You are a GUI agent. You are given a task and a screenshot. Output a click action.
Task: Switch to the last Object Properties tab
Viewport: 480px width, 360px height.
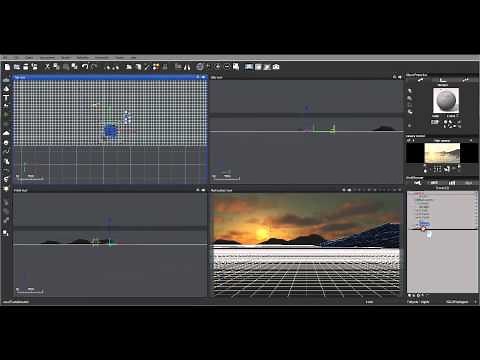466,80
